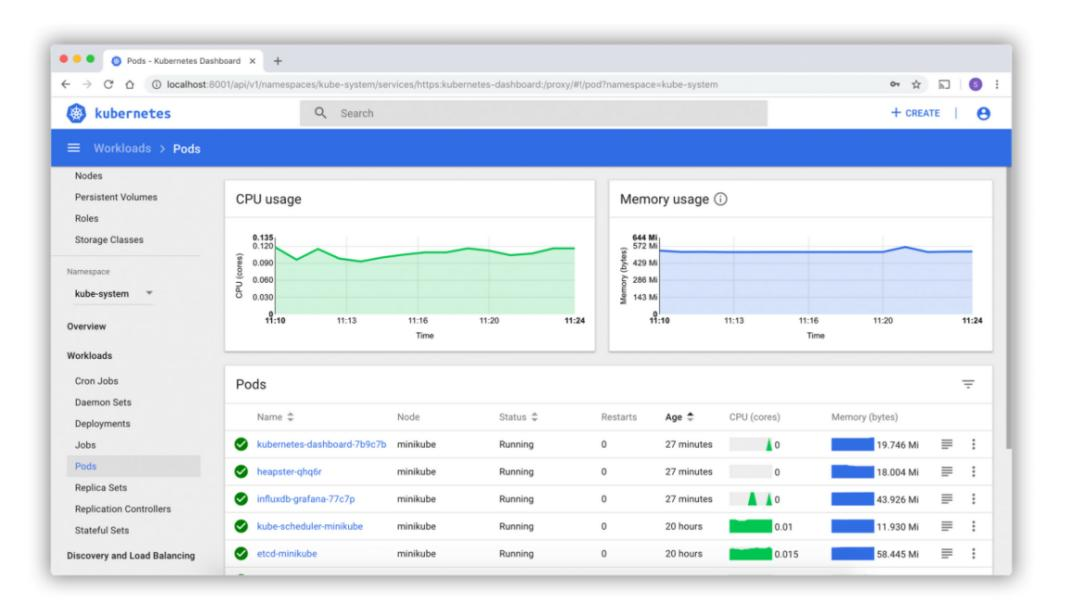Viewport: 1072px width, 615px height.
Task: Close the Pods - Kubernetes Dashboard tab
Action: point(252,61)
